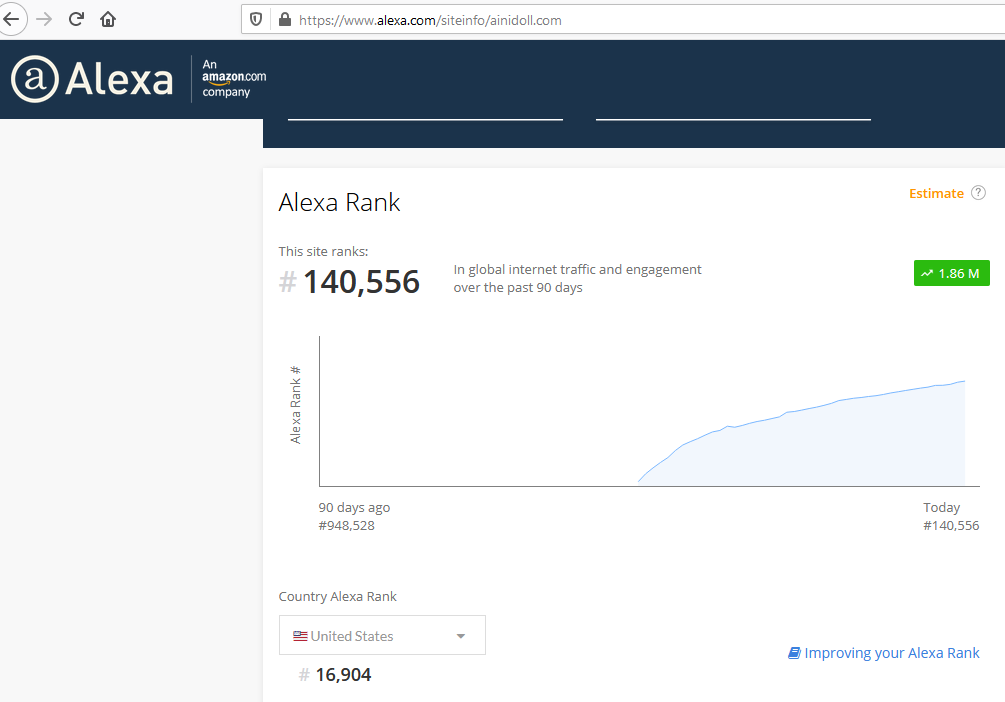Open the 'Improving your Alexa Rank' link
Image resolution: width=1005 pixels, height=702 pixels.
click(x=892, y=653)
